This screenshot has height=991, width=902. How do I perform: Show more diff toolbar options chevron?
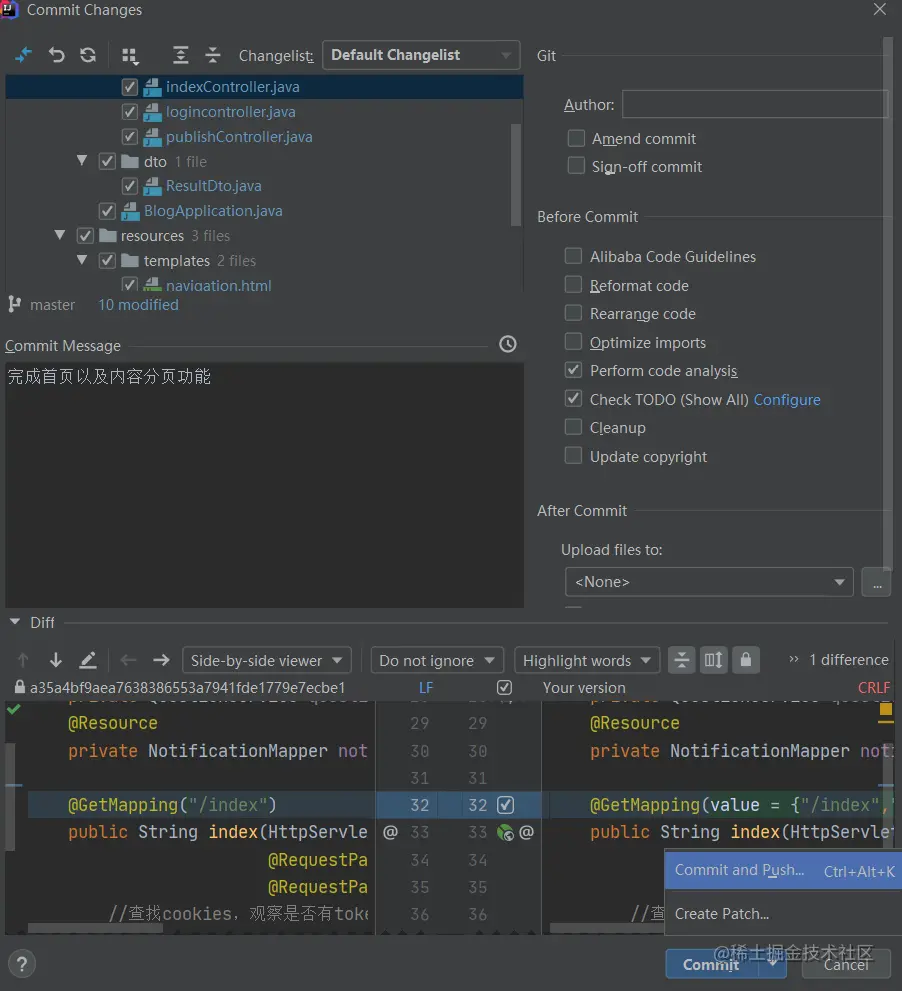coord(793,659)
